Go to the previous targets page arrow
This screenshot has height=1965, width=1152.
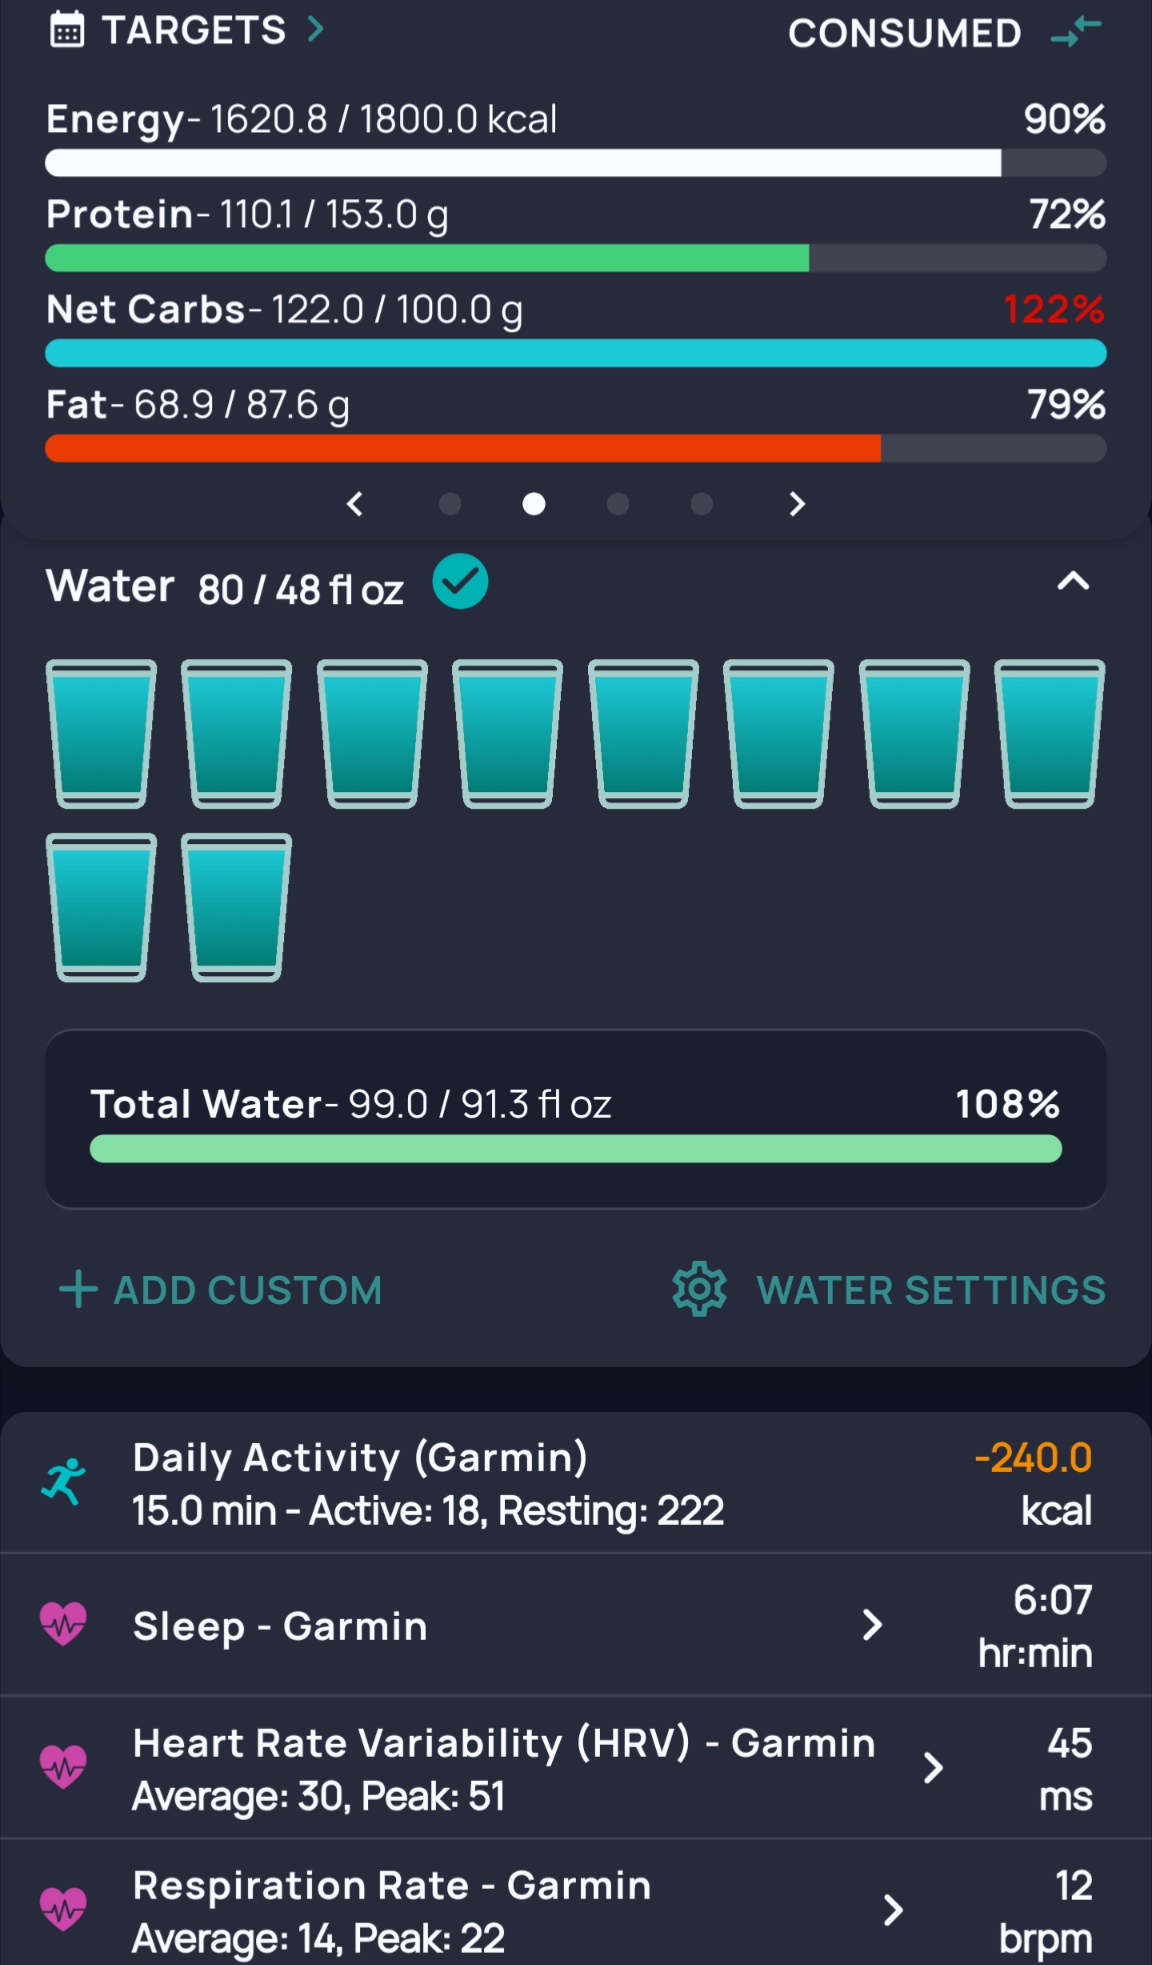(355, 504)
